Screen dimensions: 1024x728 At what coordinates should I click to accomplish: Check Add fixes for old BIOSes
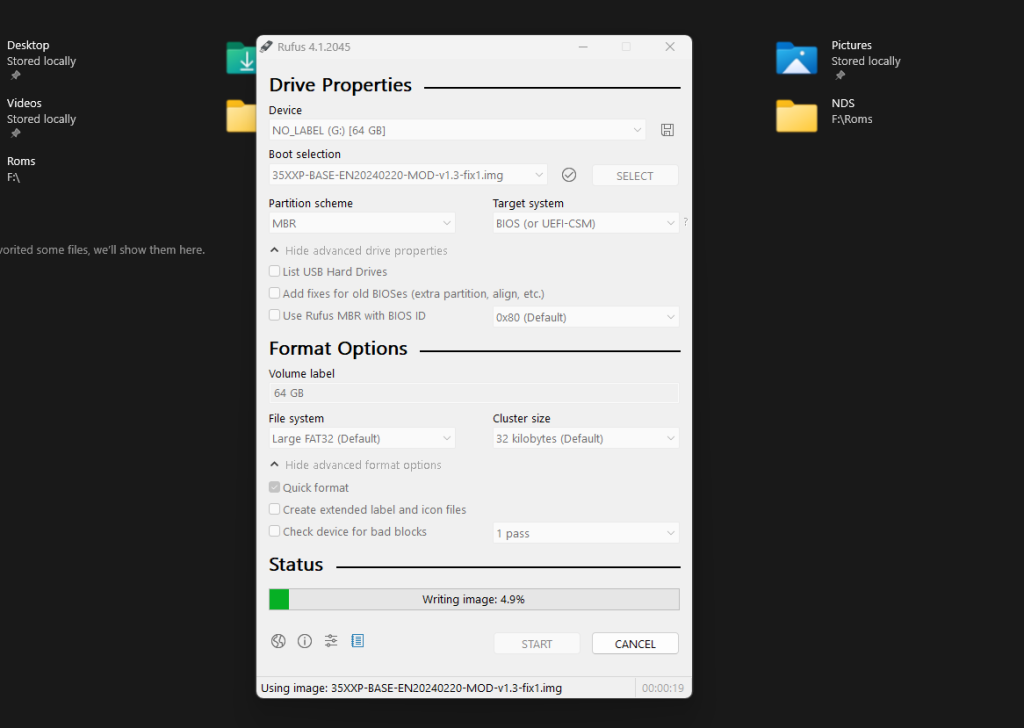tap(274, 293)
